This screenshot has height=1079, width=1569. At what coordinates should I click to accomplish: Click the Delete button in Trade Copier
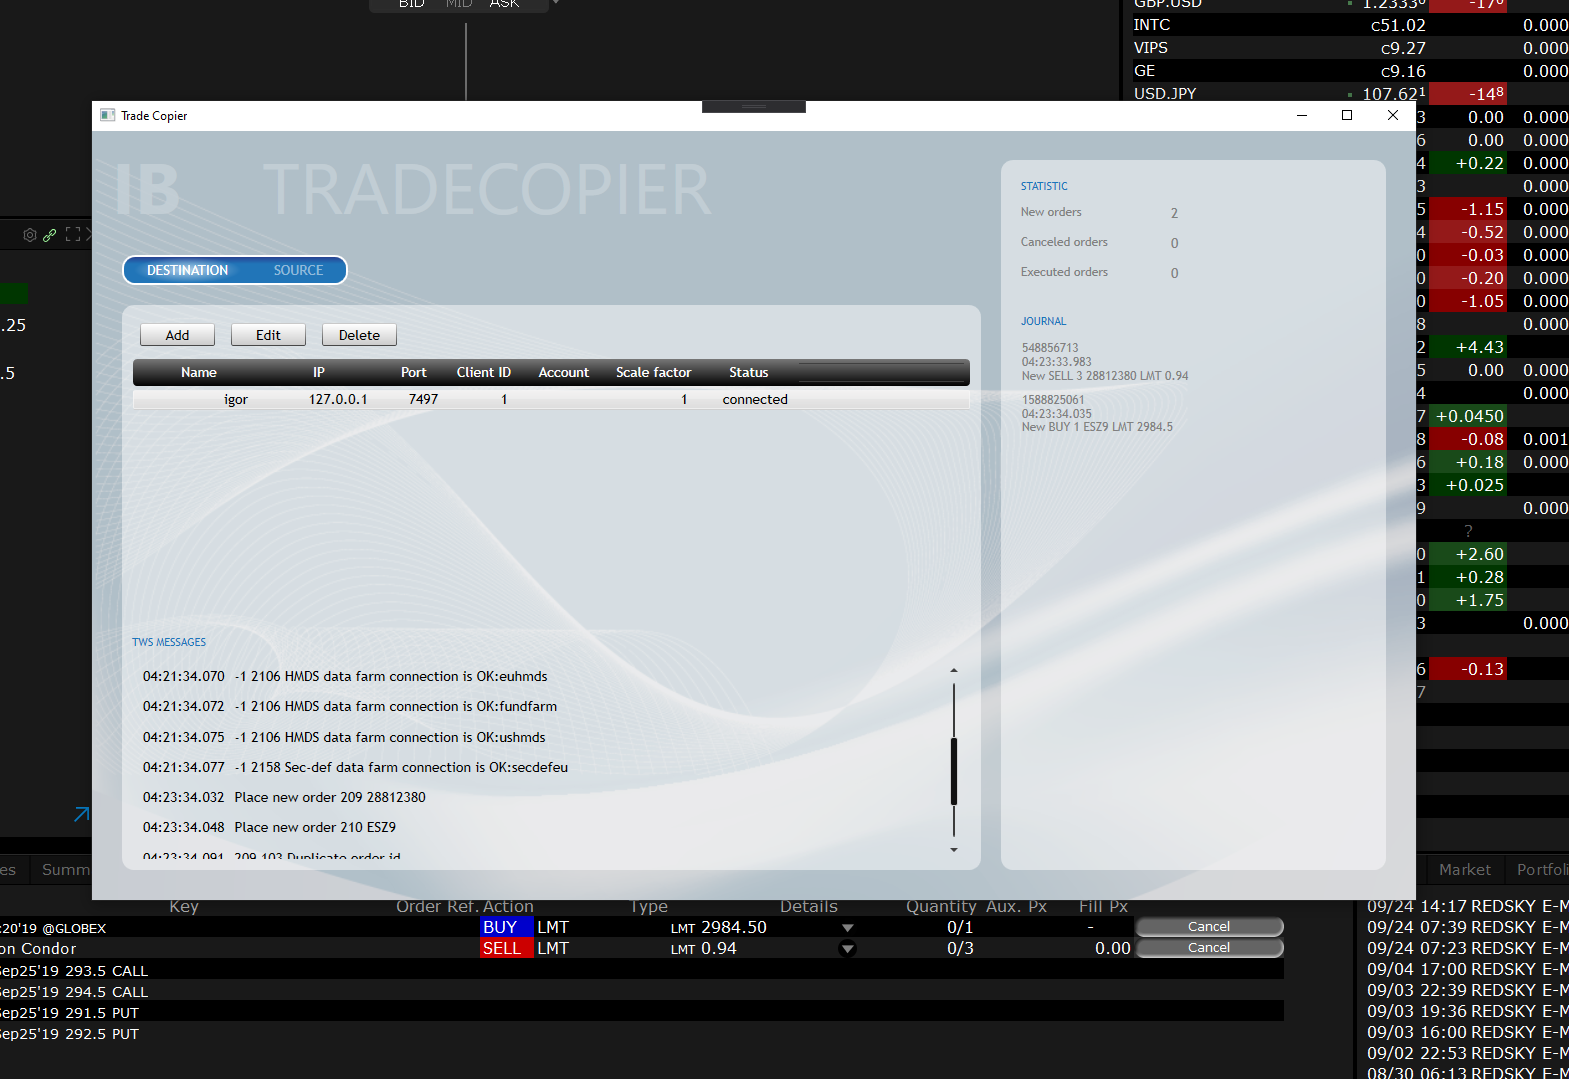(x=359, y=335)
